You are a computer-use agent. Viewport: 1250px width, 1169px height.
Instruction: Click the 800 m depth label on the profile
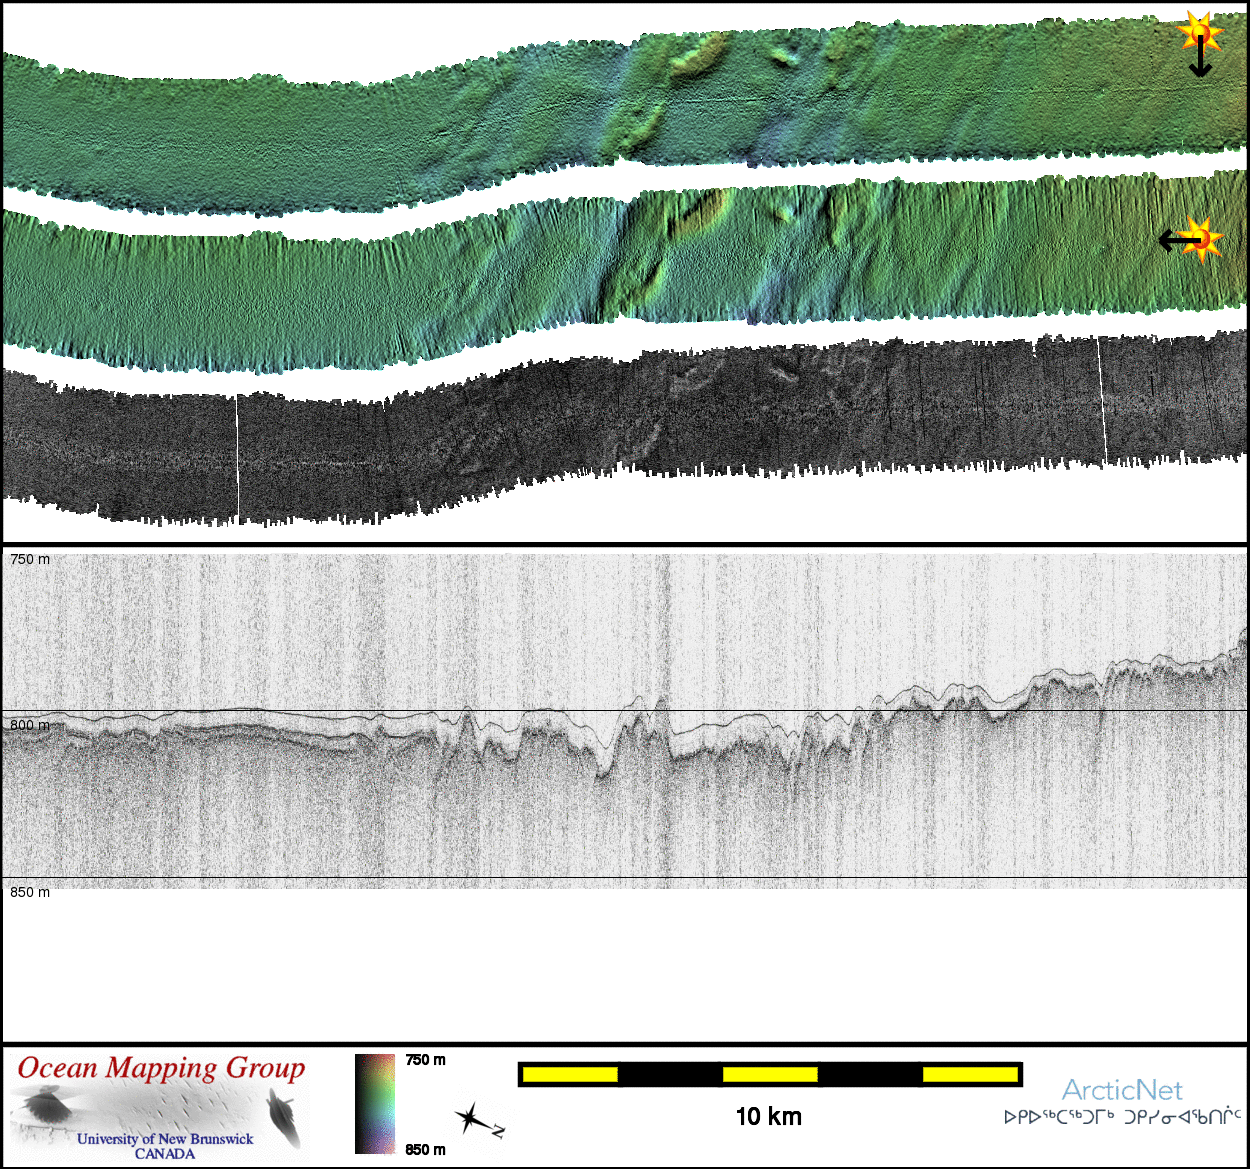[28, 724]
